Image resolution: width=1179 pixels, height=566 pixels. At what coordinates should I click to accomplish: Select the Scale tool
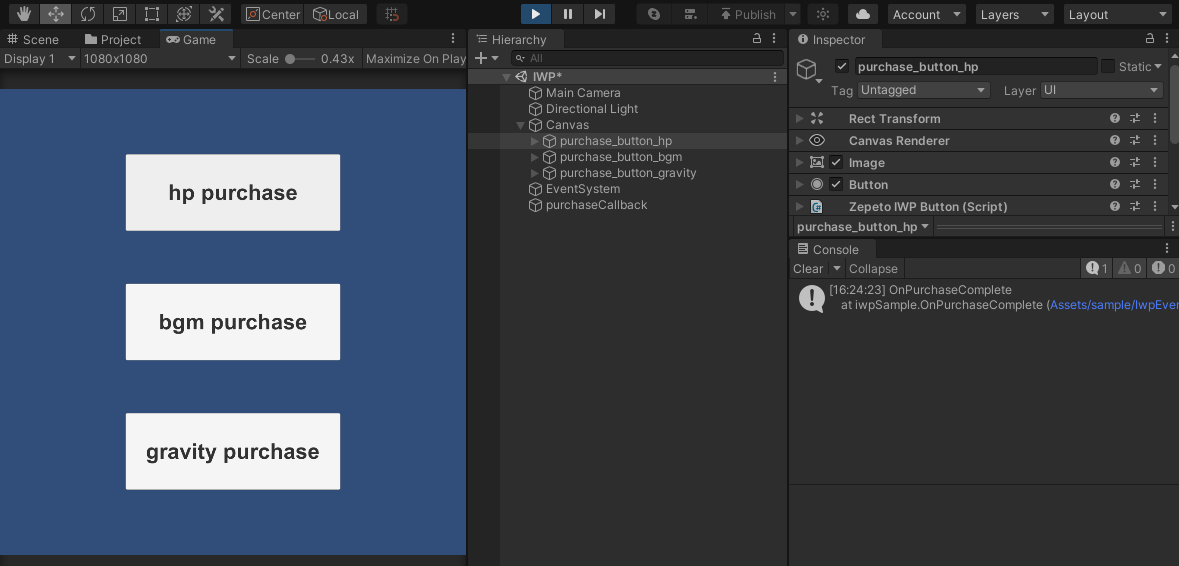point(120,14)
